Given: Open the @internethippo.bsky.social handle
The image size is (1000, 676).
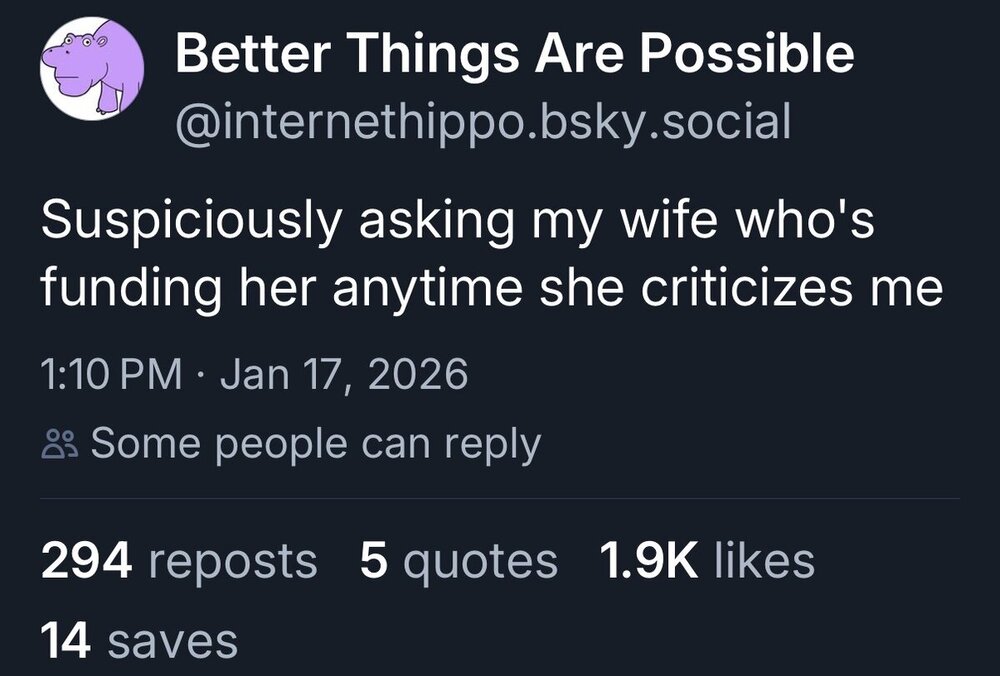Looking at the screenshot, I should pos(482,123).
